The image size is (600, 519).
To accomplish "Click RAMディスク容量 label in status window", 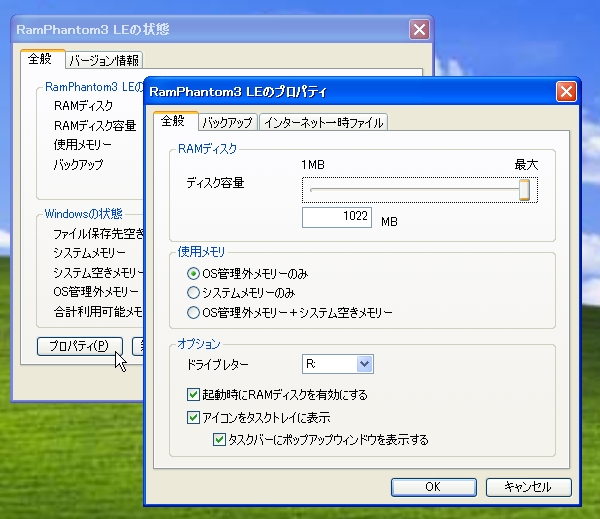I will [95, 126].
